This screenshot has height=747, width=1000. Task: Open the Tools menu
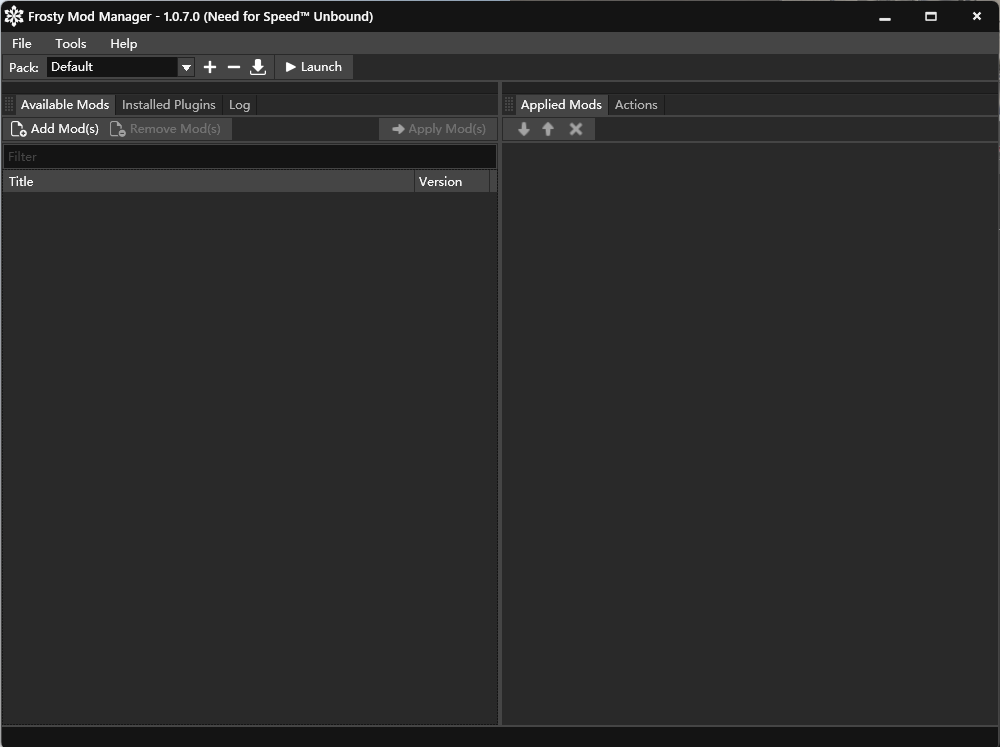[x=71, y=43]
